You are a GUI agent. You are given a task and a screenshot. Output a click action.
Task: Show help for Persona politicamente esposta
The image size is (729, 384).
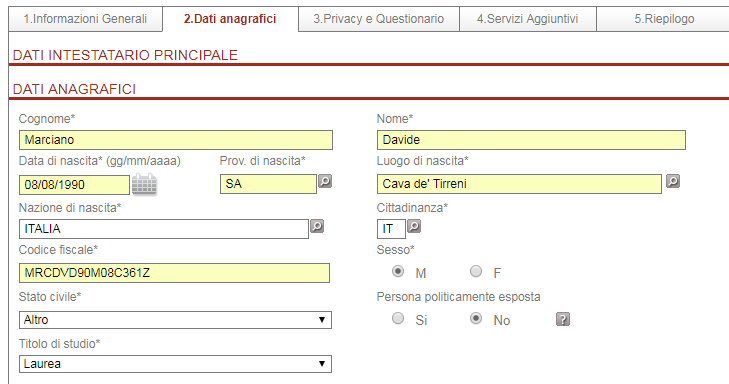563,319
